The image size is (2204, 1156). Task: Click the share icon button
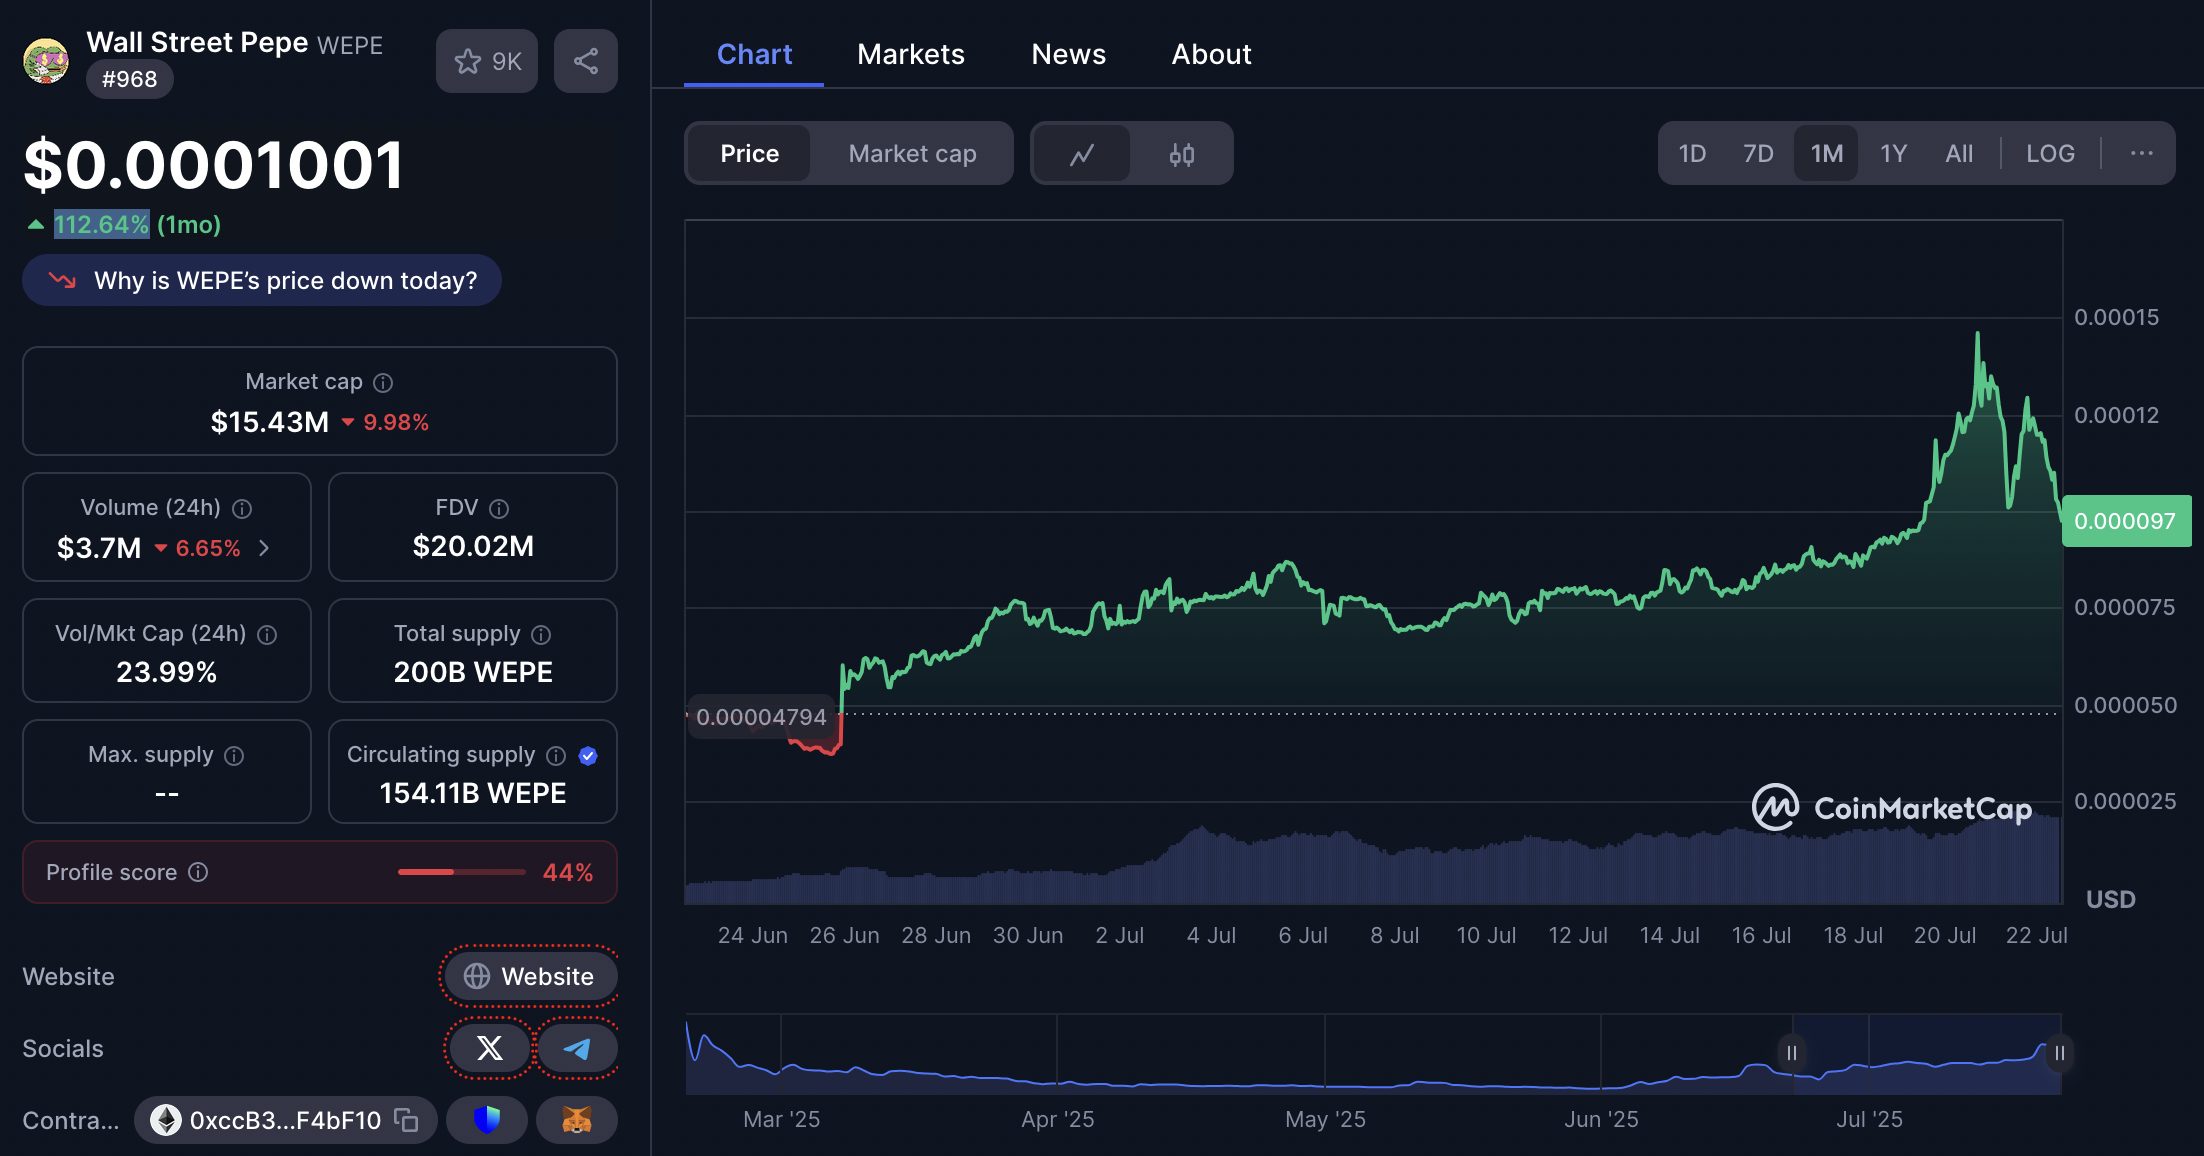(x=586, y=61)
